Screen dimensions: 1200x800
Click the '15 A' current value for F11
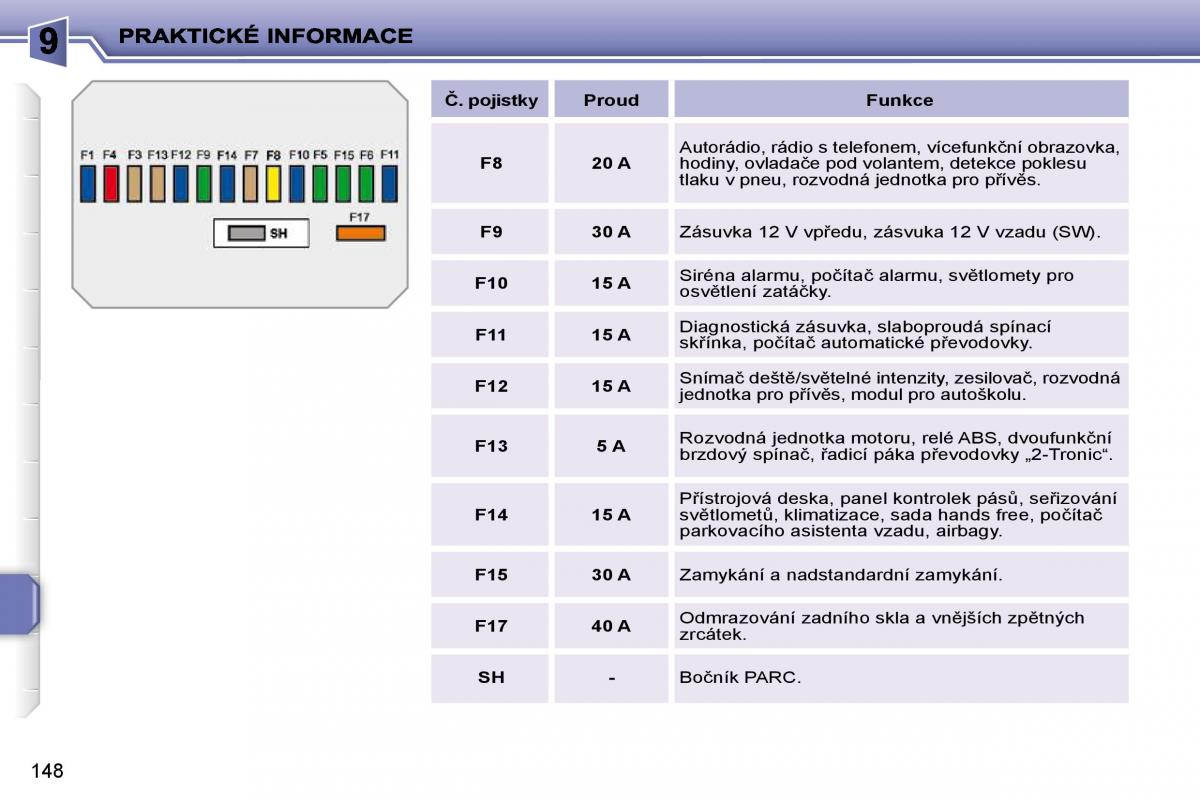click(611, 335)
